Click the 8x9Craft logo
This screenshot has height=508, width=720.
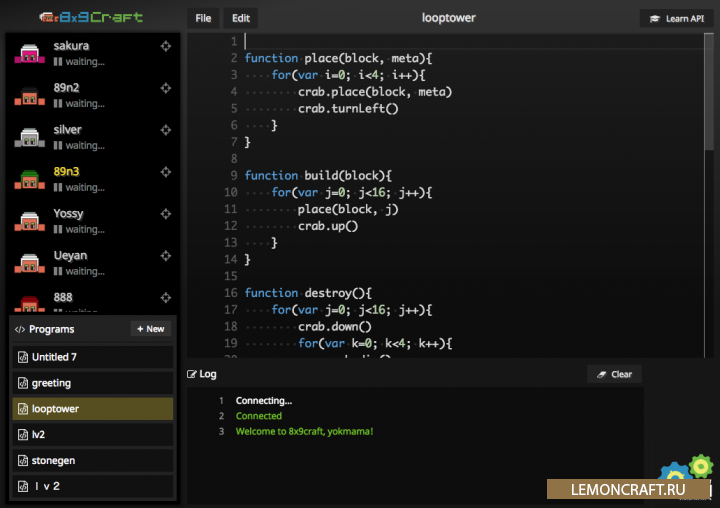91,17
